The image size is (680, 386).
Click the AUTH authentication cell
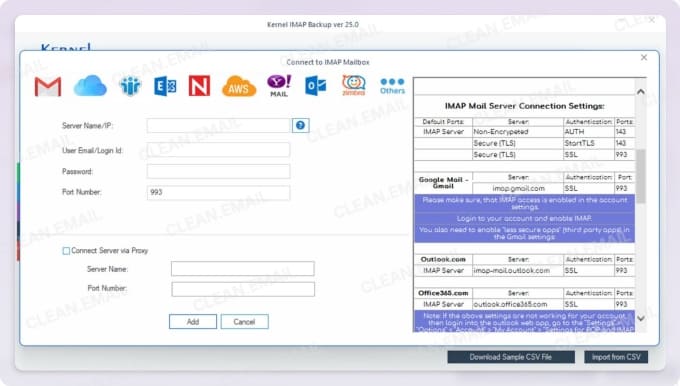[589, 131]
